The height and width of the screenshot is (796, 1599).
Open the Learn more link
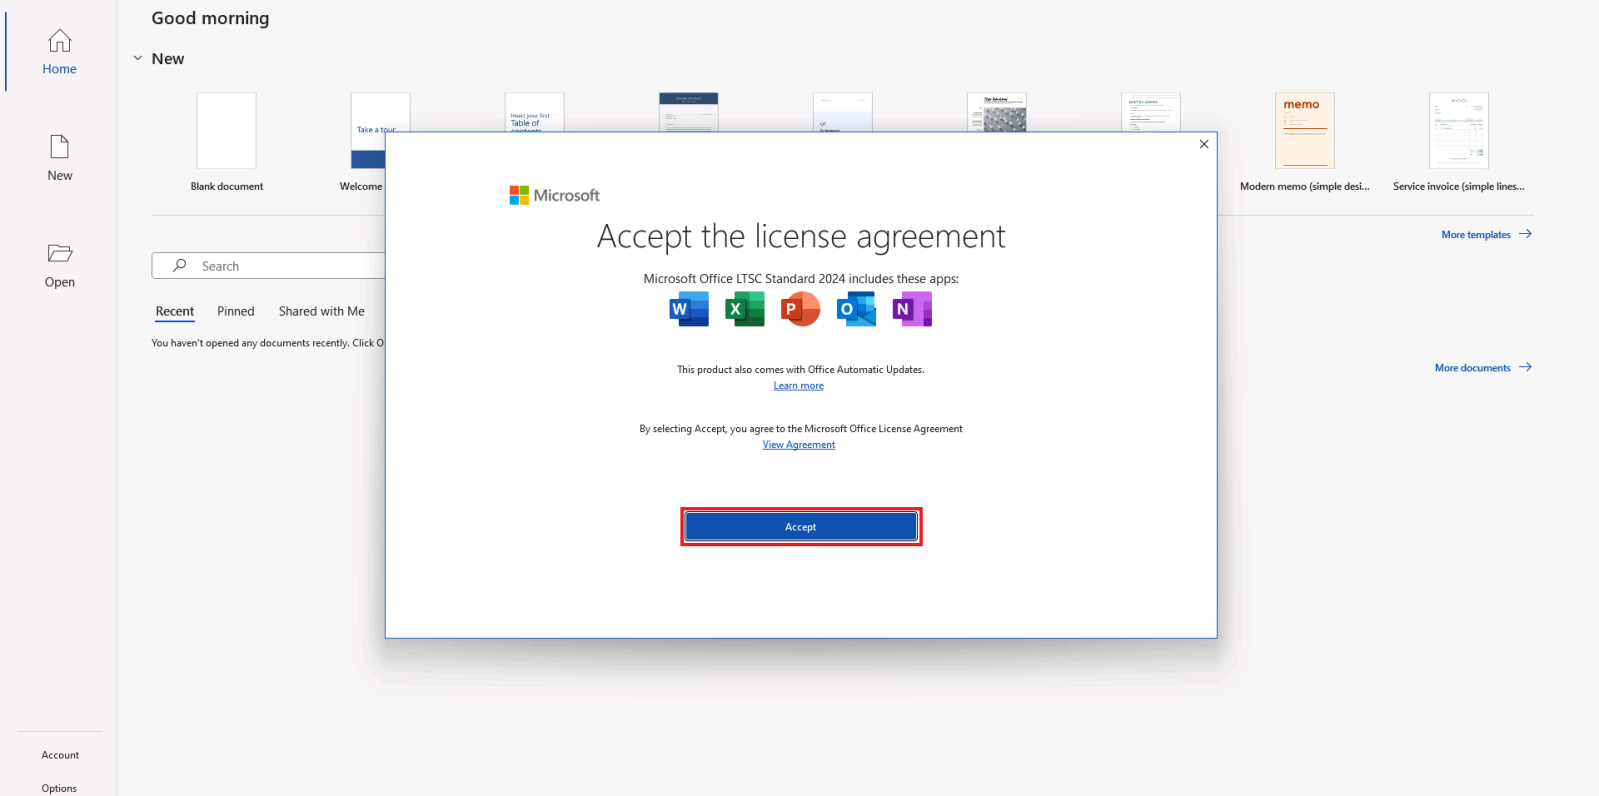(798, 386)
